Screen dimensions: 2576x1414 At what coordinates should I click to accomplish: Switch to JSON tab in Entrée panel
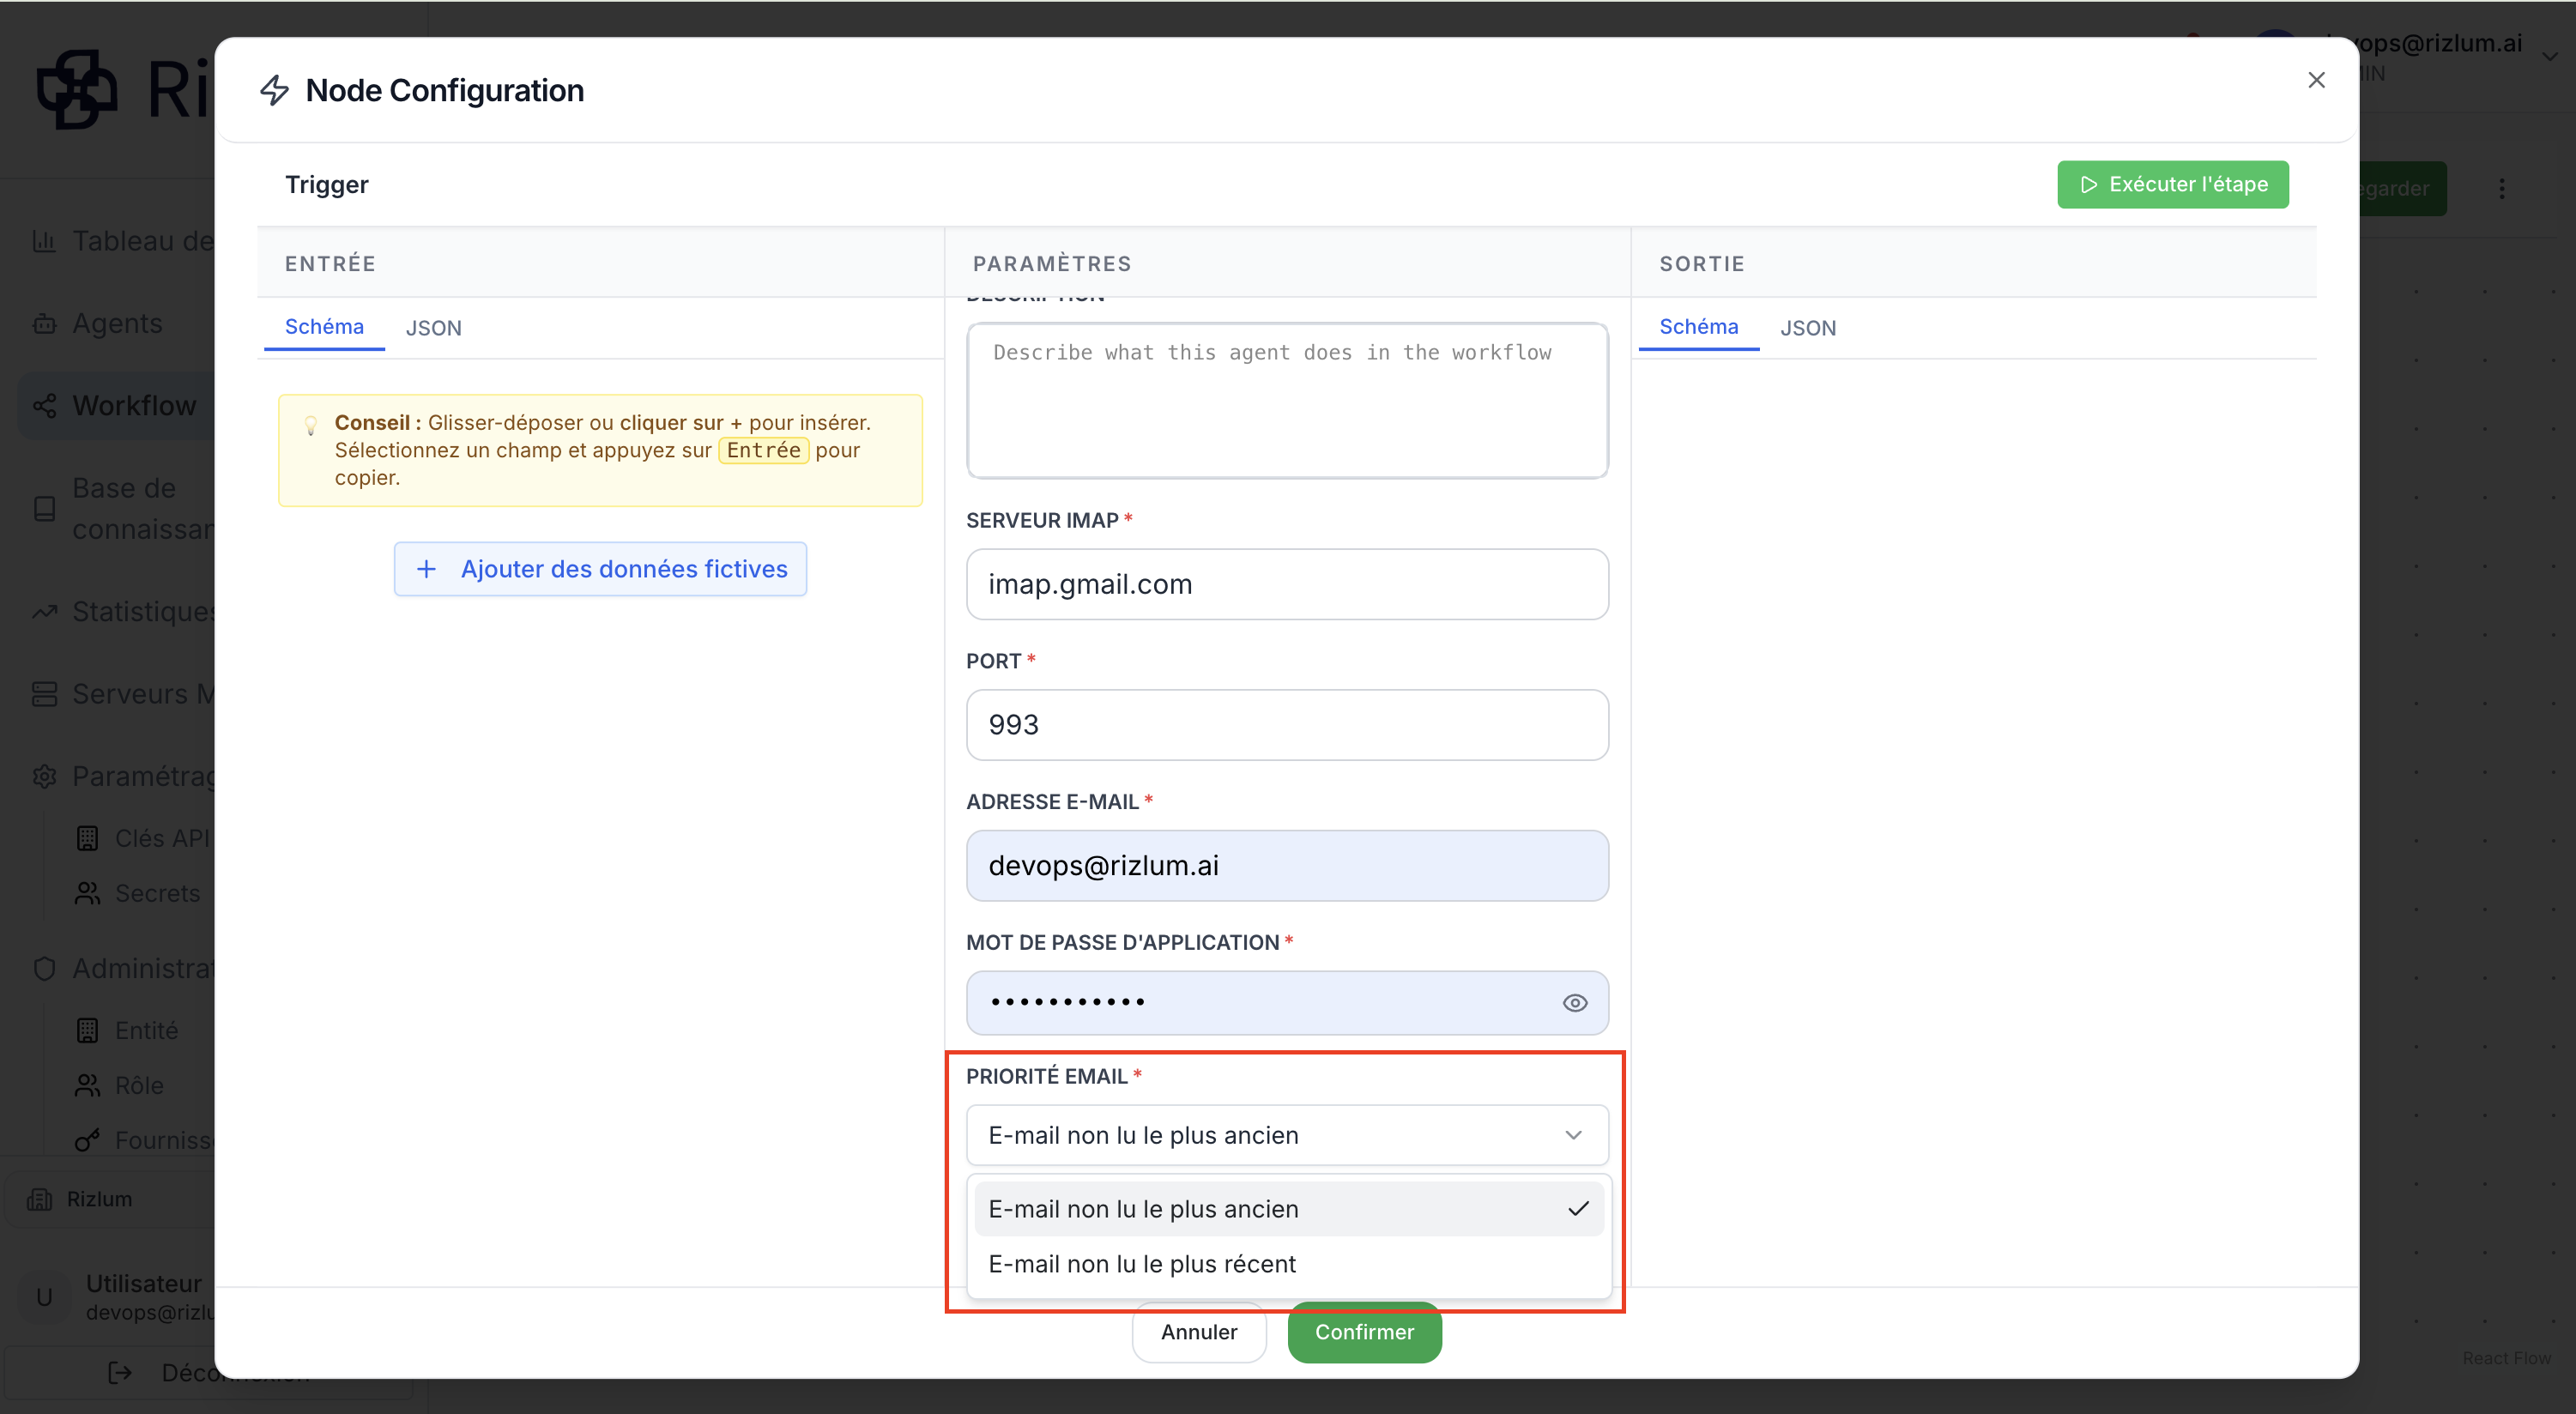(433, 328)
